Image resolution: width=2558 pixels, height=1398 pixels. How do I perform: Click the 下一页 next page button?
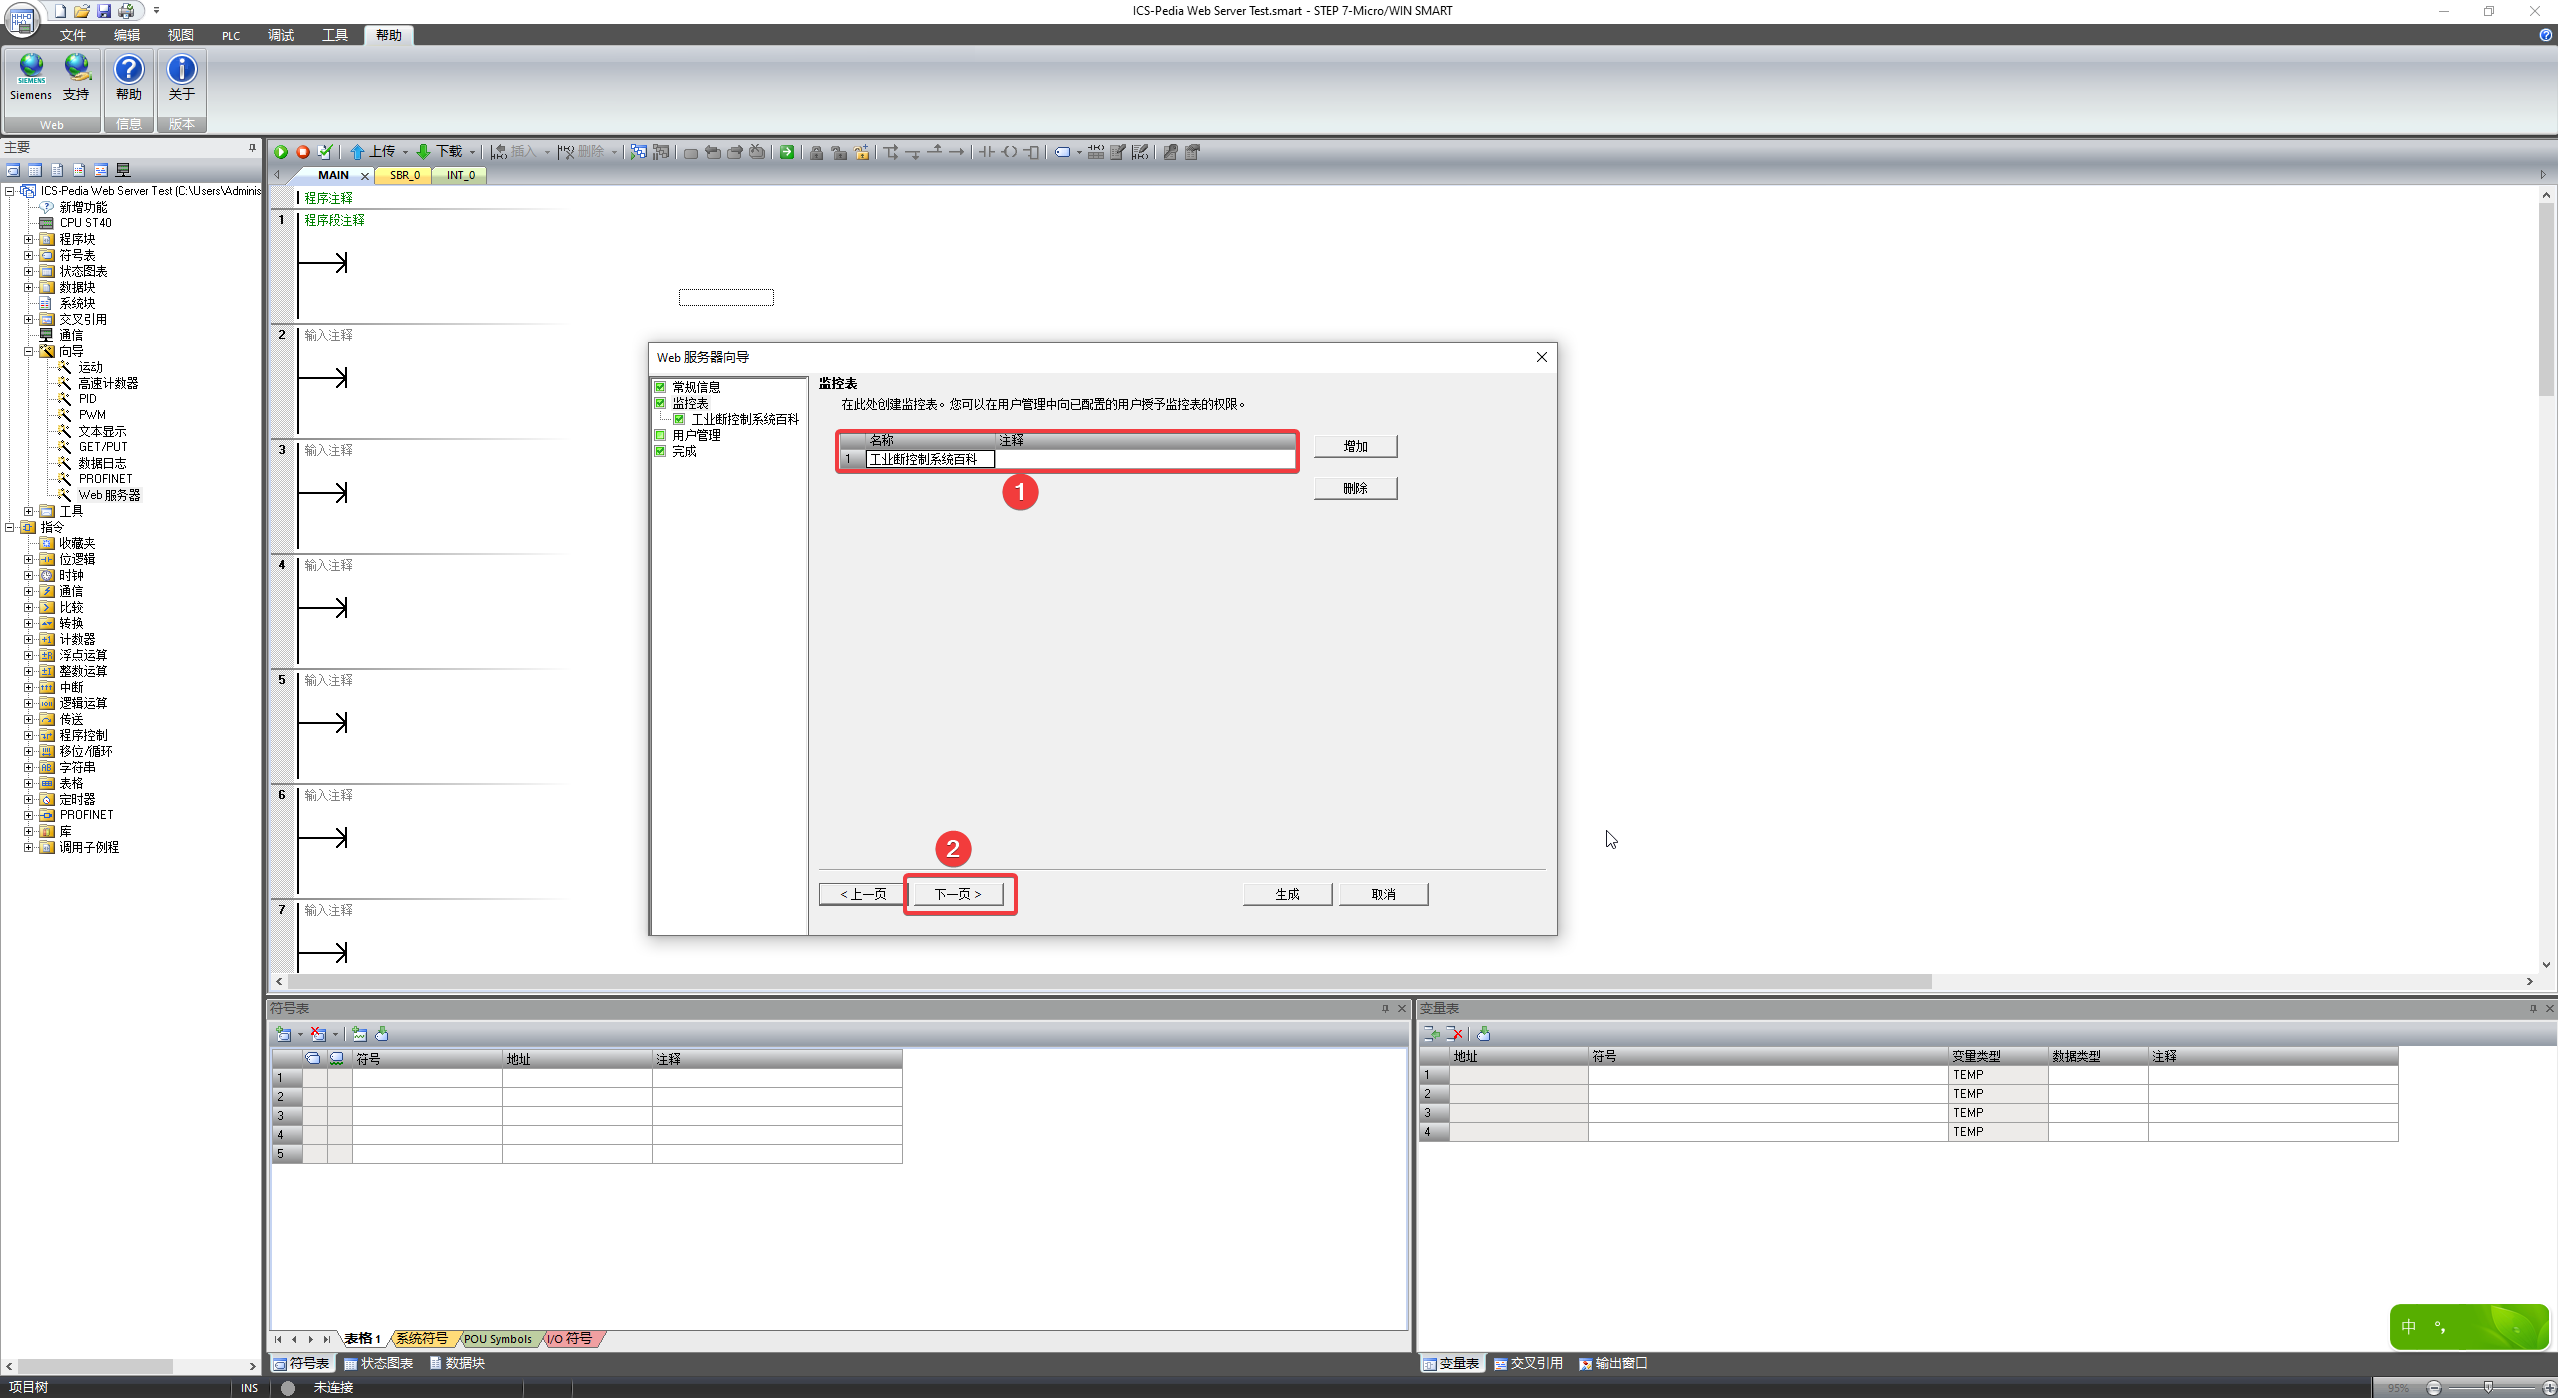click(958, 894)
